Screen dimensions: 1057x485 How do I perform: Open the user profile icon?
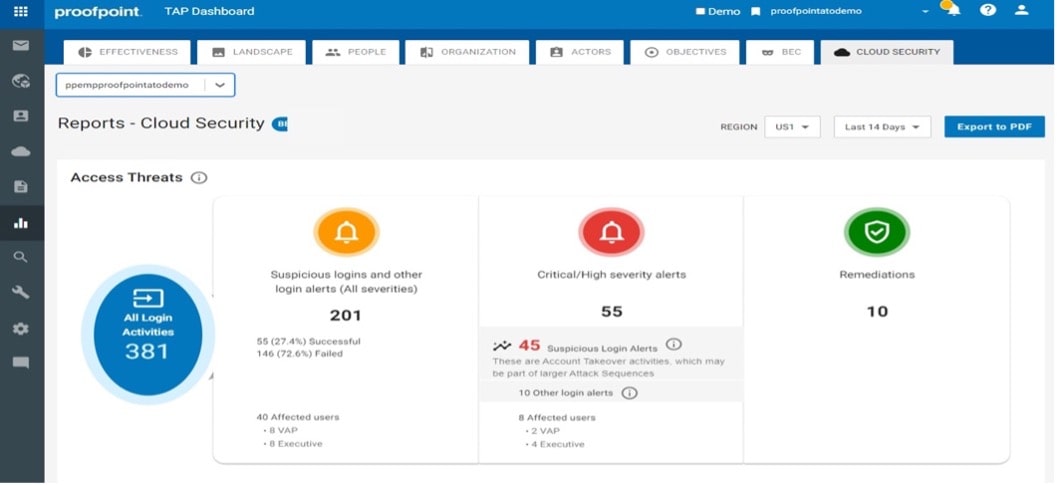[x=1022, y=10]
